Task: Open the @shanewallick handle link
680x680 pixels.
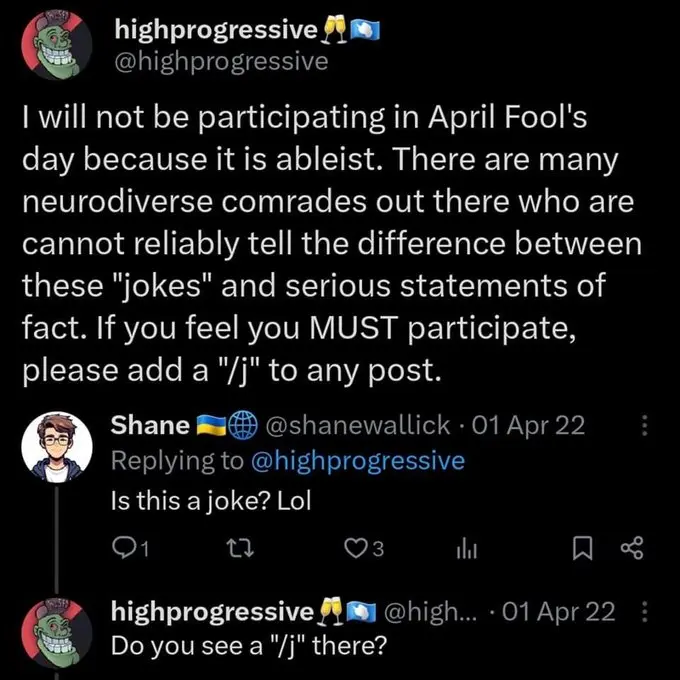Action: [x=354, y=425]
